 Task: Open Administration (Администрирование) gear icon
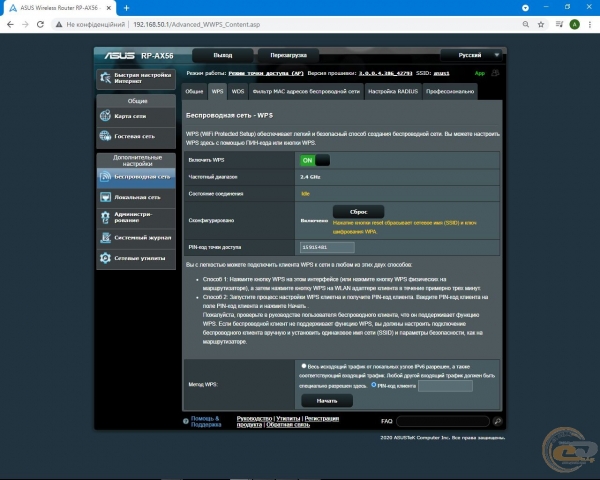(x=105, y=217)
